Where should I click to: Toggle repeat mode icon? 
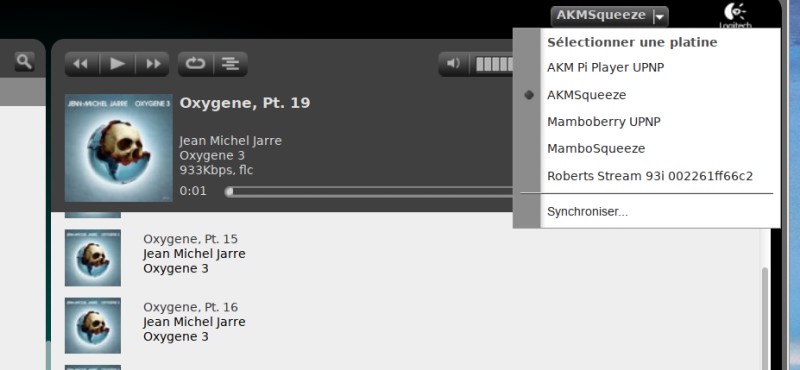pos(195,64)
